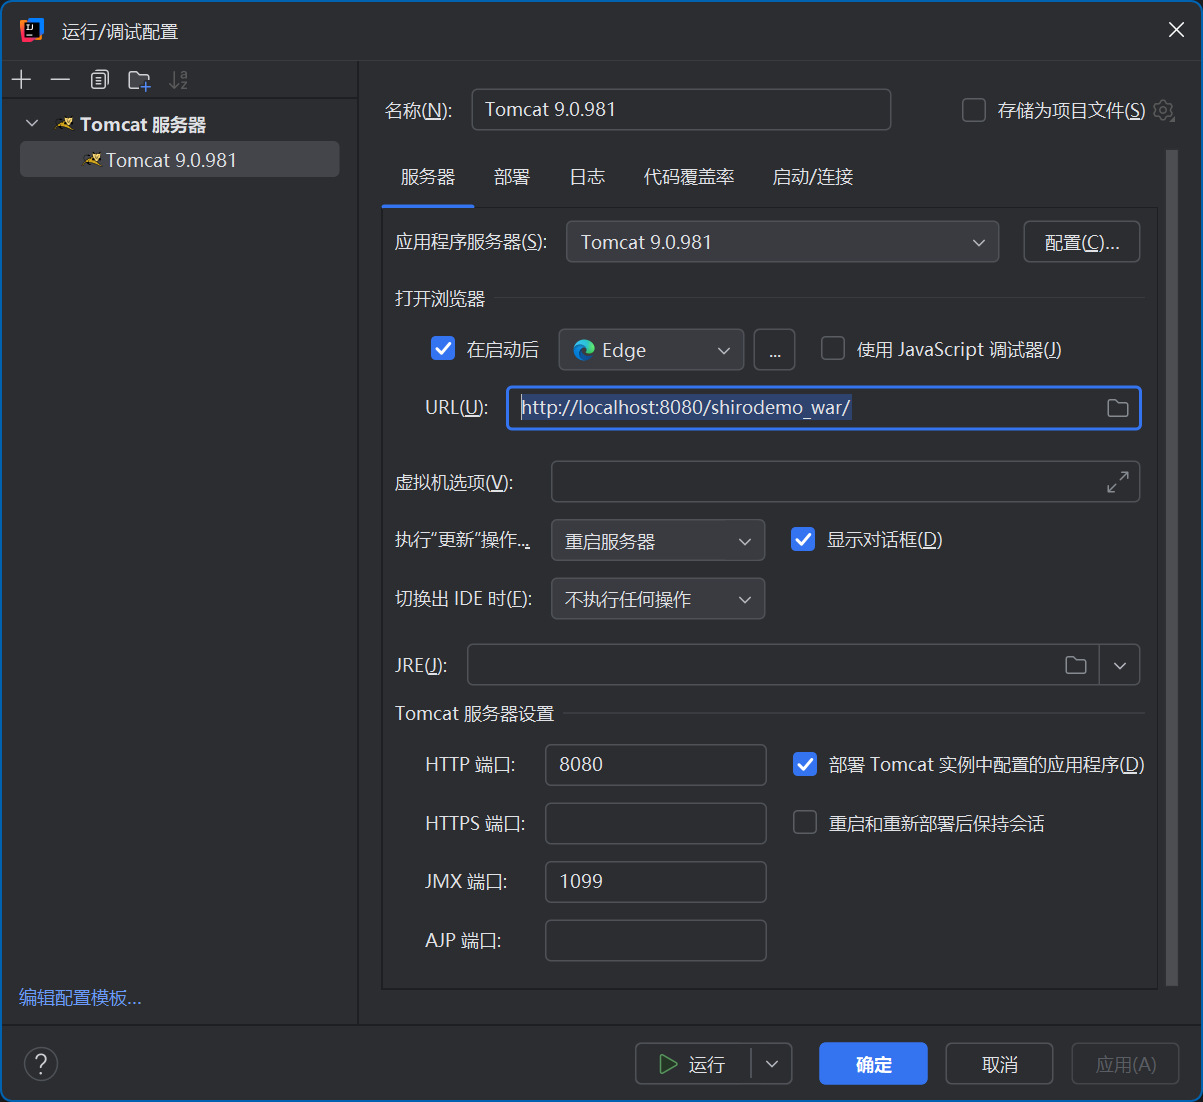This screenshot has height=1102, width=1203.
Task: Remove the selected configuration with minus icon
Action: tap(60, 80)
